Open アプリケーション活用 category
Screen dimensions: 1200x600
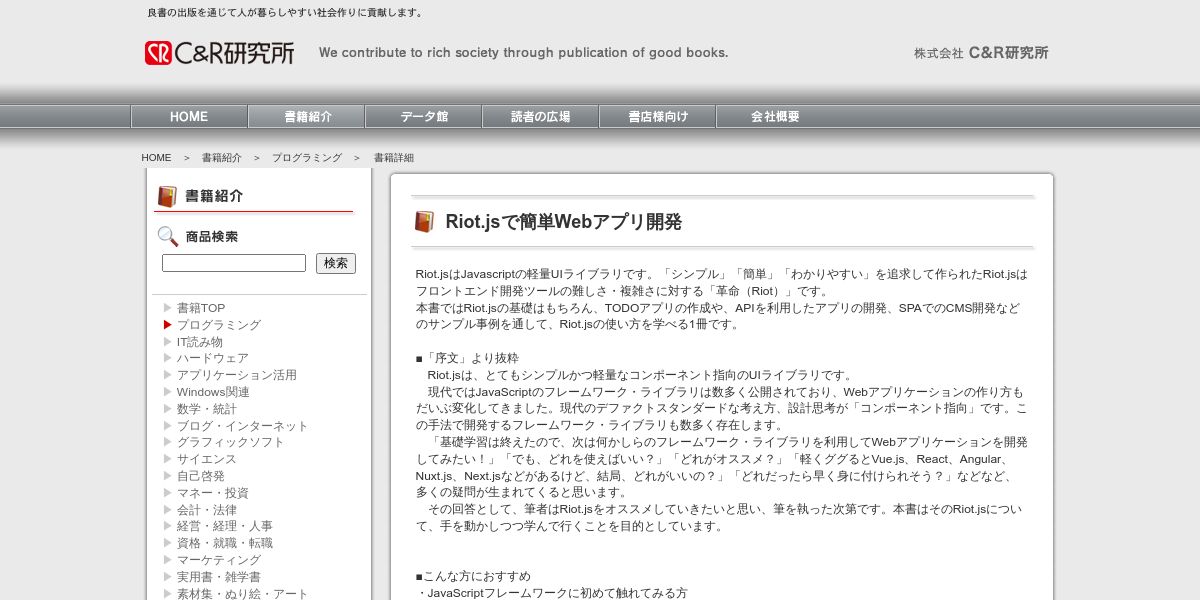point(237,375)
